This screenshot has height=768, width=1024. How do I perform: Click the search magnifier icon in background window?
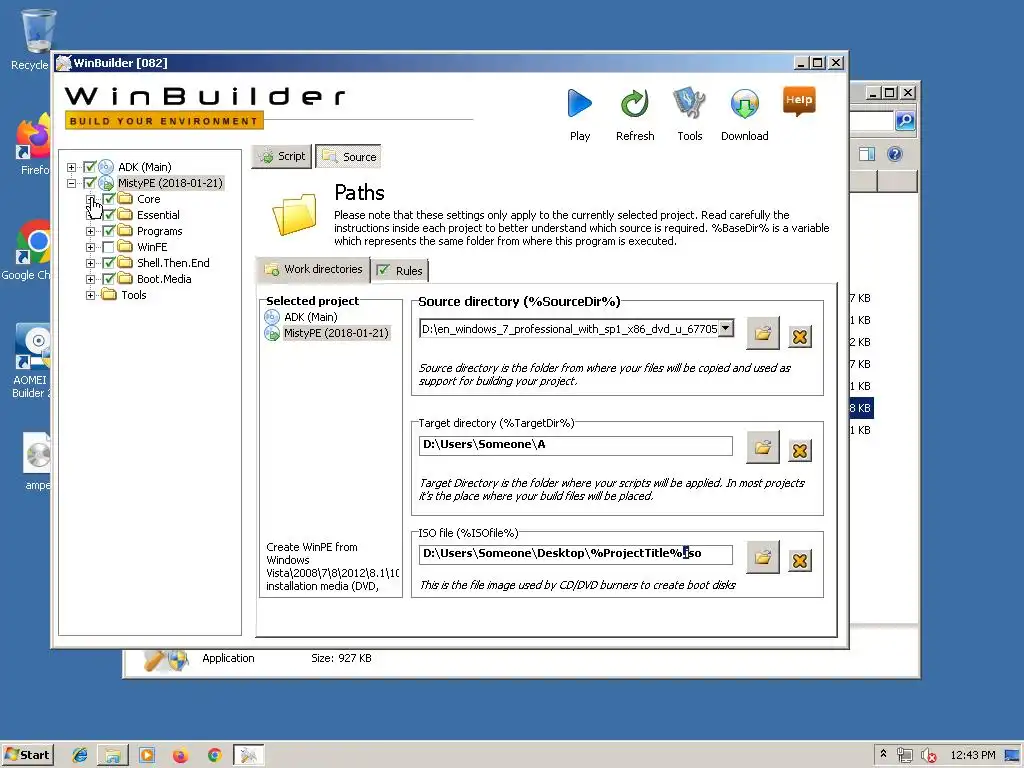[x=905, y=120]
